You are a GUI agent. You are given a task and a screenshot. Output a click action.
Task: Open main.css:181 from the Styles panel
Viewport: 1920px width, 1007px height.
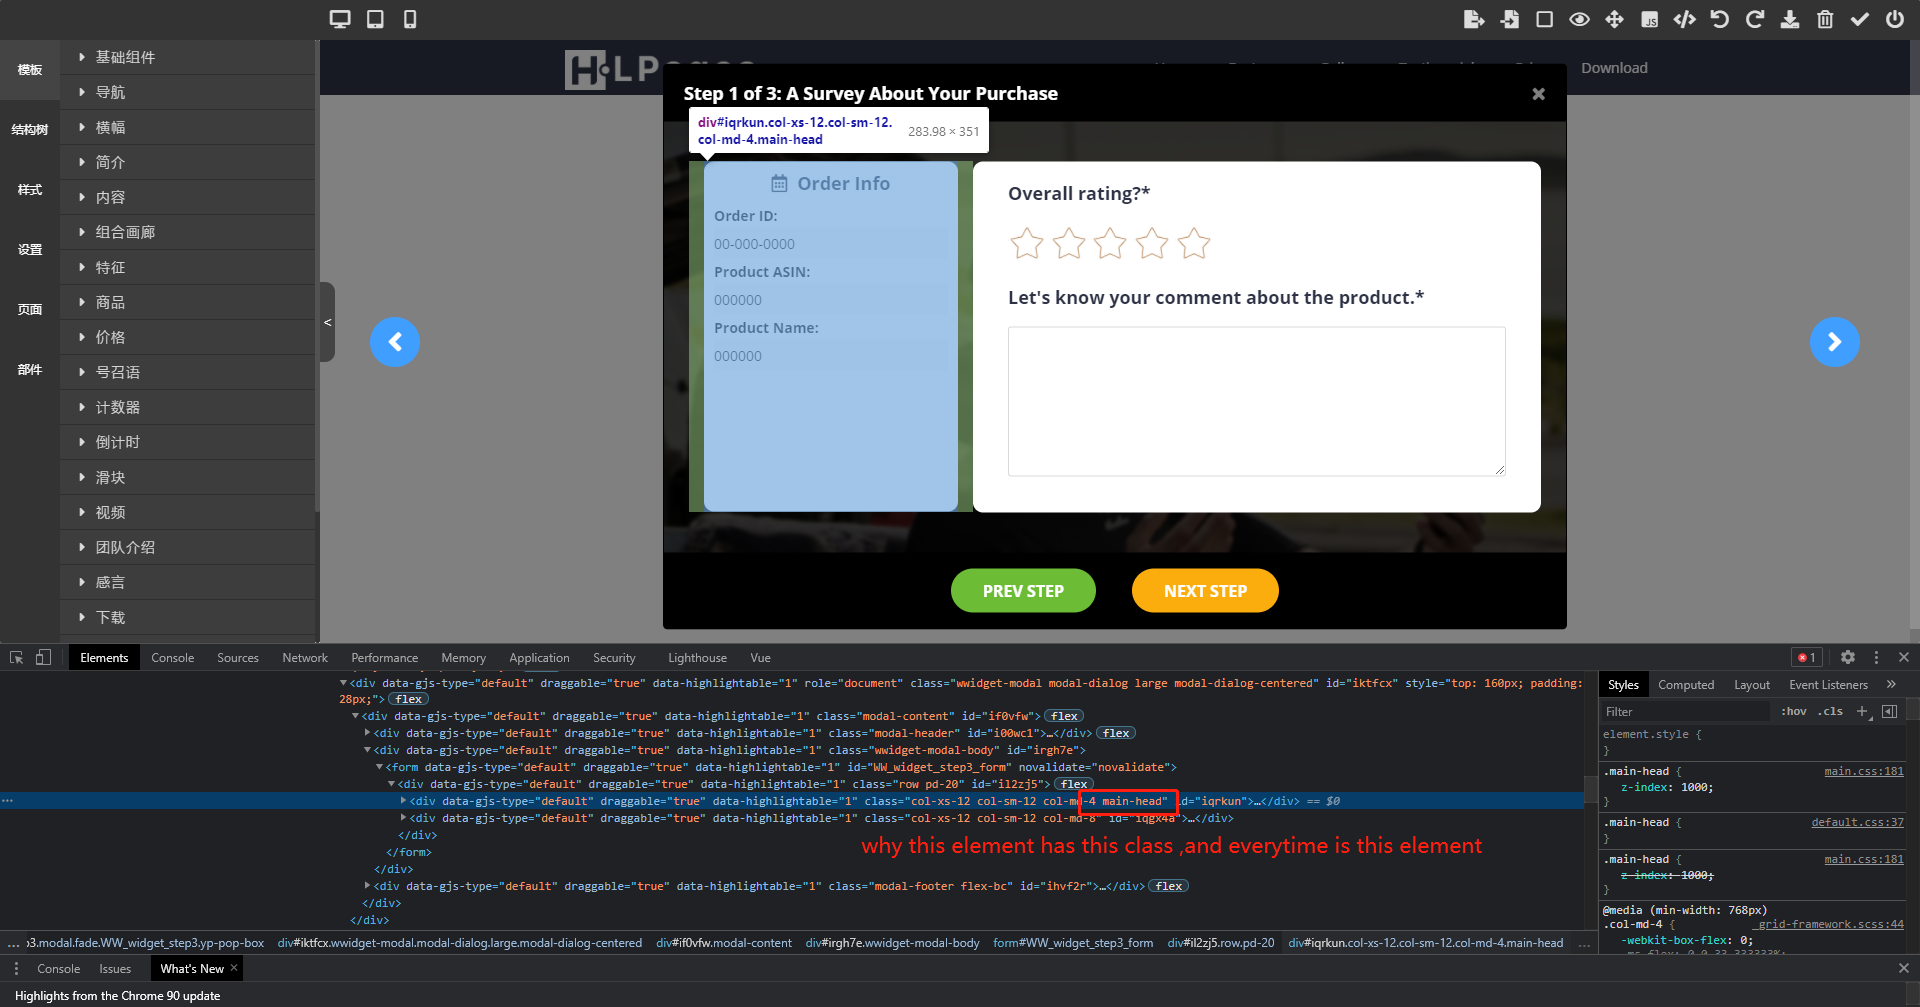(1863, 770)
